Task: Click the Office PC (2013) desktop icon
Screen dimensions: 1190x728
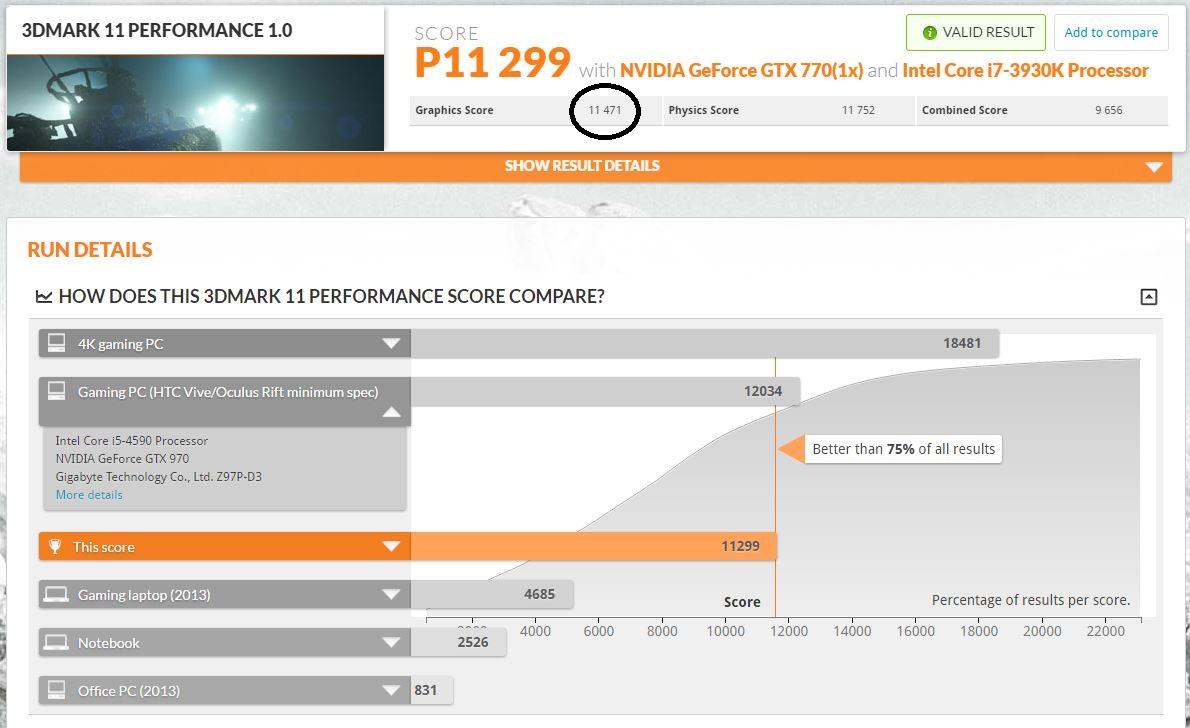Action: coord(56,689)
